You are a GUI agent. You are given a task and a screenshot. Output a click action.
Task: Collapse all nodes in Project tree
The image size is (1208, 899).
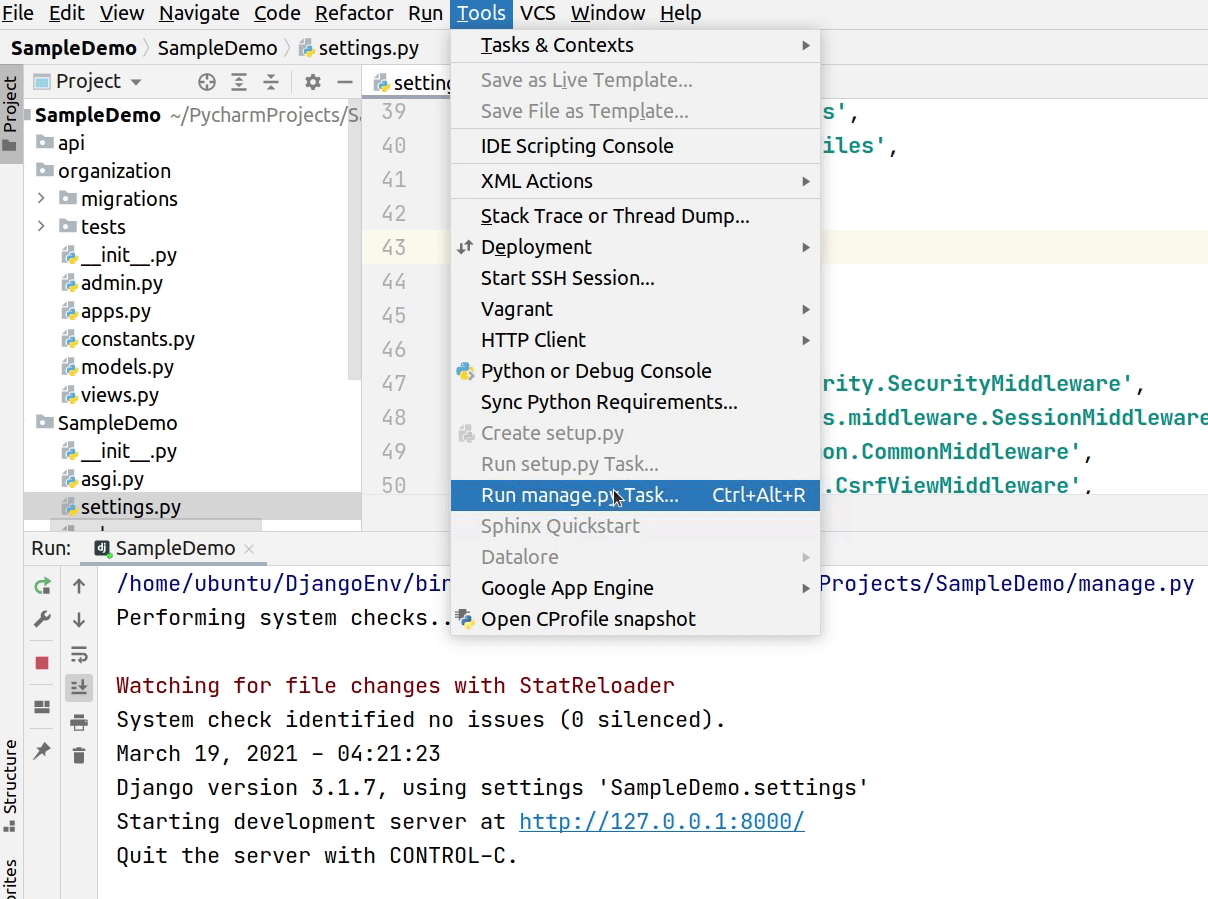(272, 81)
